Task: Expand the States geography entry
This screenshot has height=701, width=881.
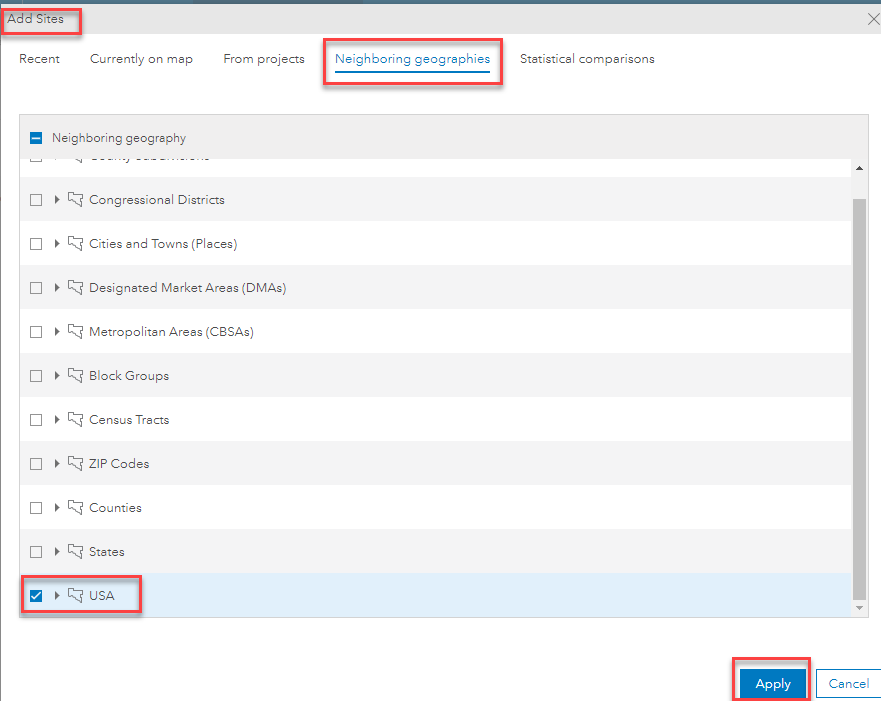Action: click(57, 551)
